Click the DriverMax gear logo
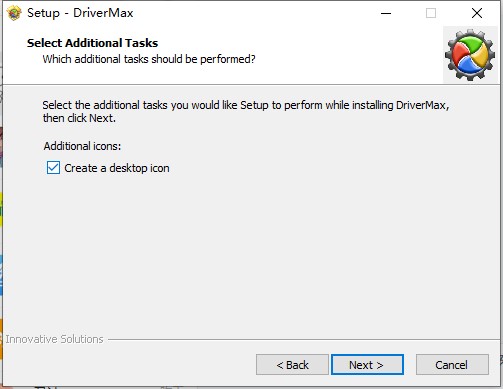Viewport: 503px width, 389px height. 470,55
